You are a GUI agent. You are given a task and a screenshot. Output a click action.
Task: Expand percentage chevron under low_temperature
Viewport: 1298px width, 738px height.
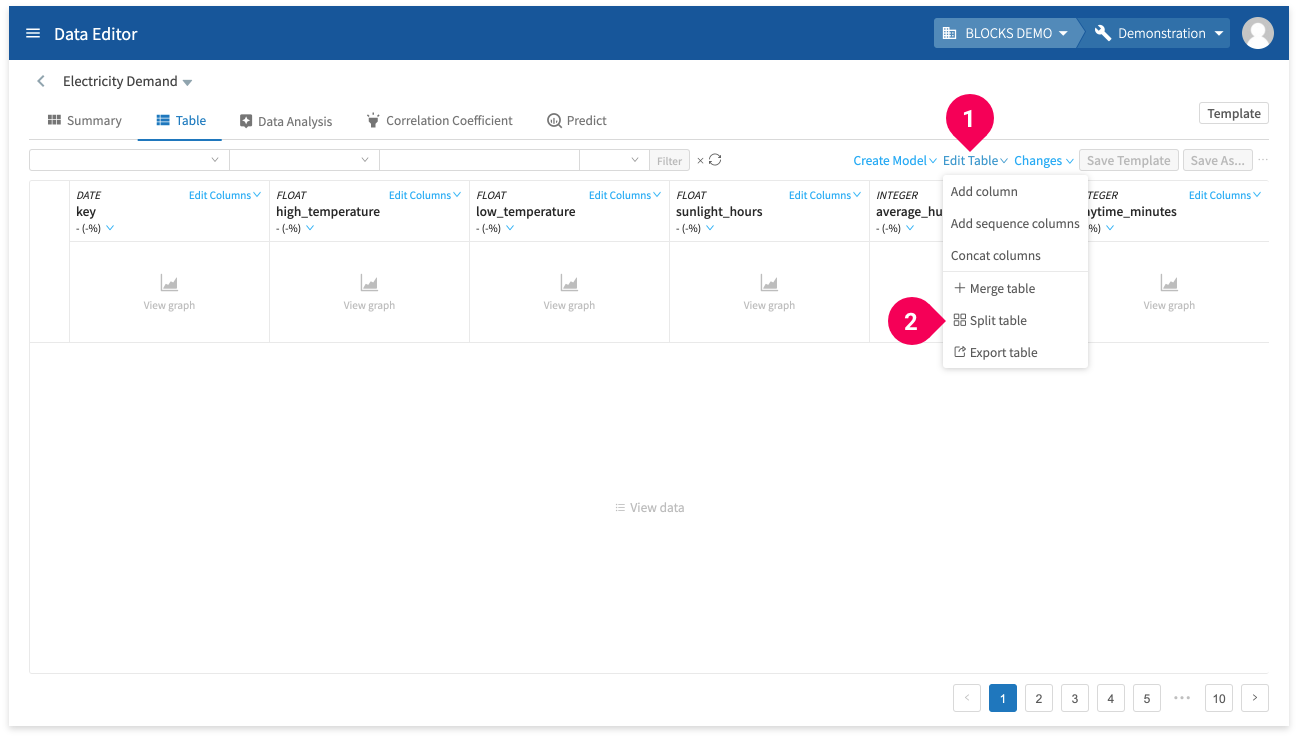point(510,228)
